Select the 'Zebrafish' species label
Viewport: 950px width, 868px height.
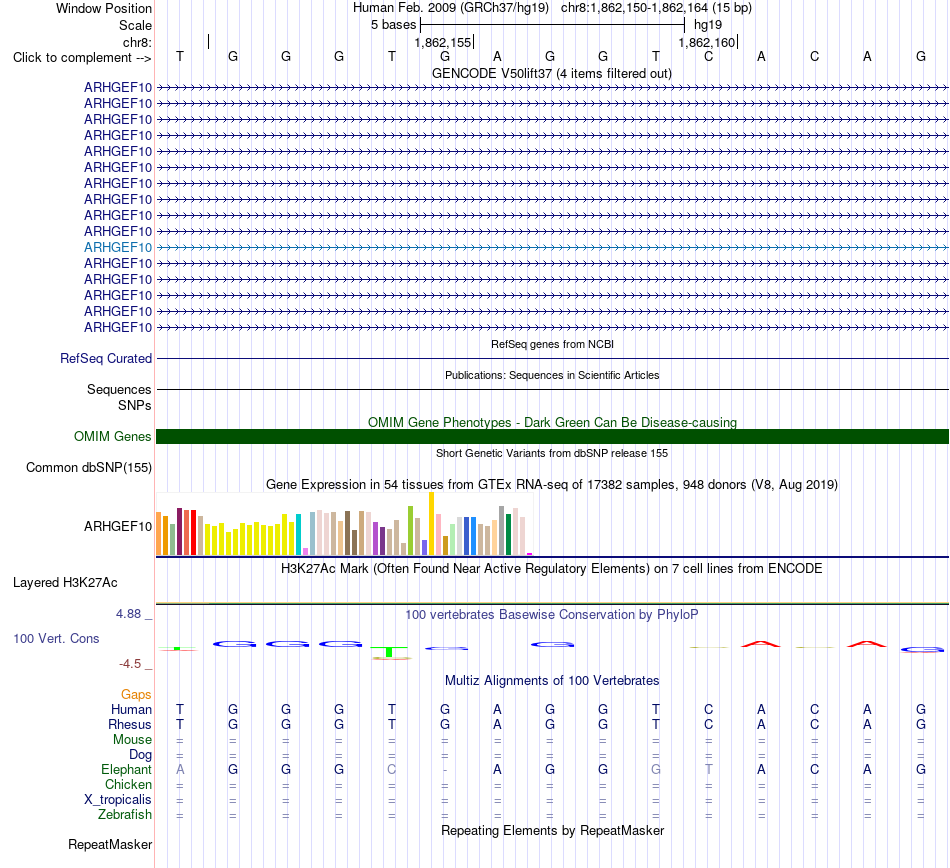coord(125,815)
